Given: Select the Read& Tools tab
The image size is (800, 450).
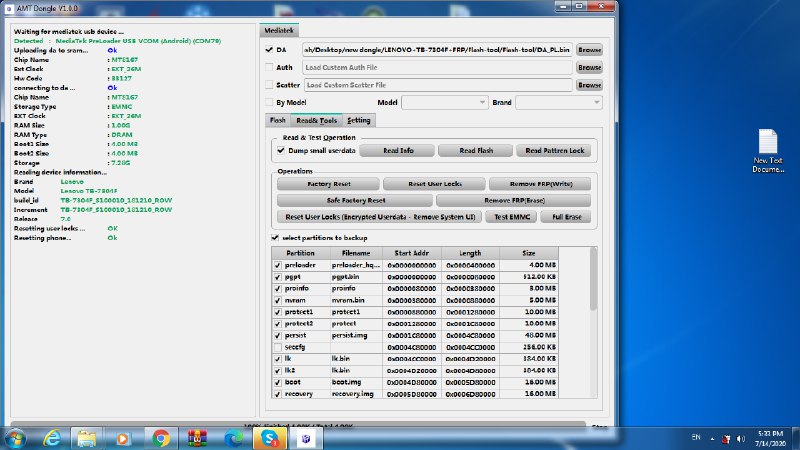Looking at the screenshot, I should (x=316, y=120).
